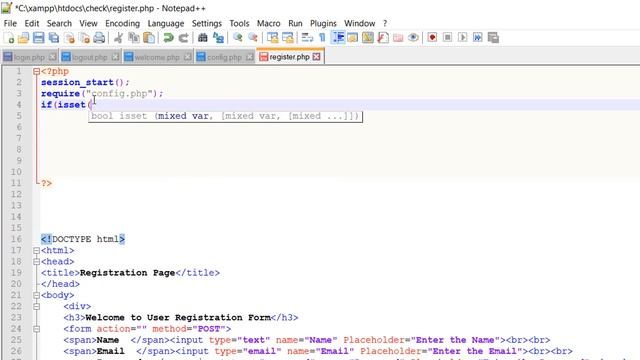Click Synchronize Vertical Scrolling icon

tap(272, 38)
